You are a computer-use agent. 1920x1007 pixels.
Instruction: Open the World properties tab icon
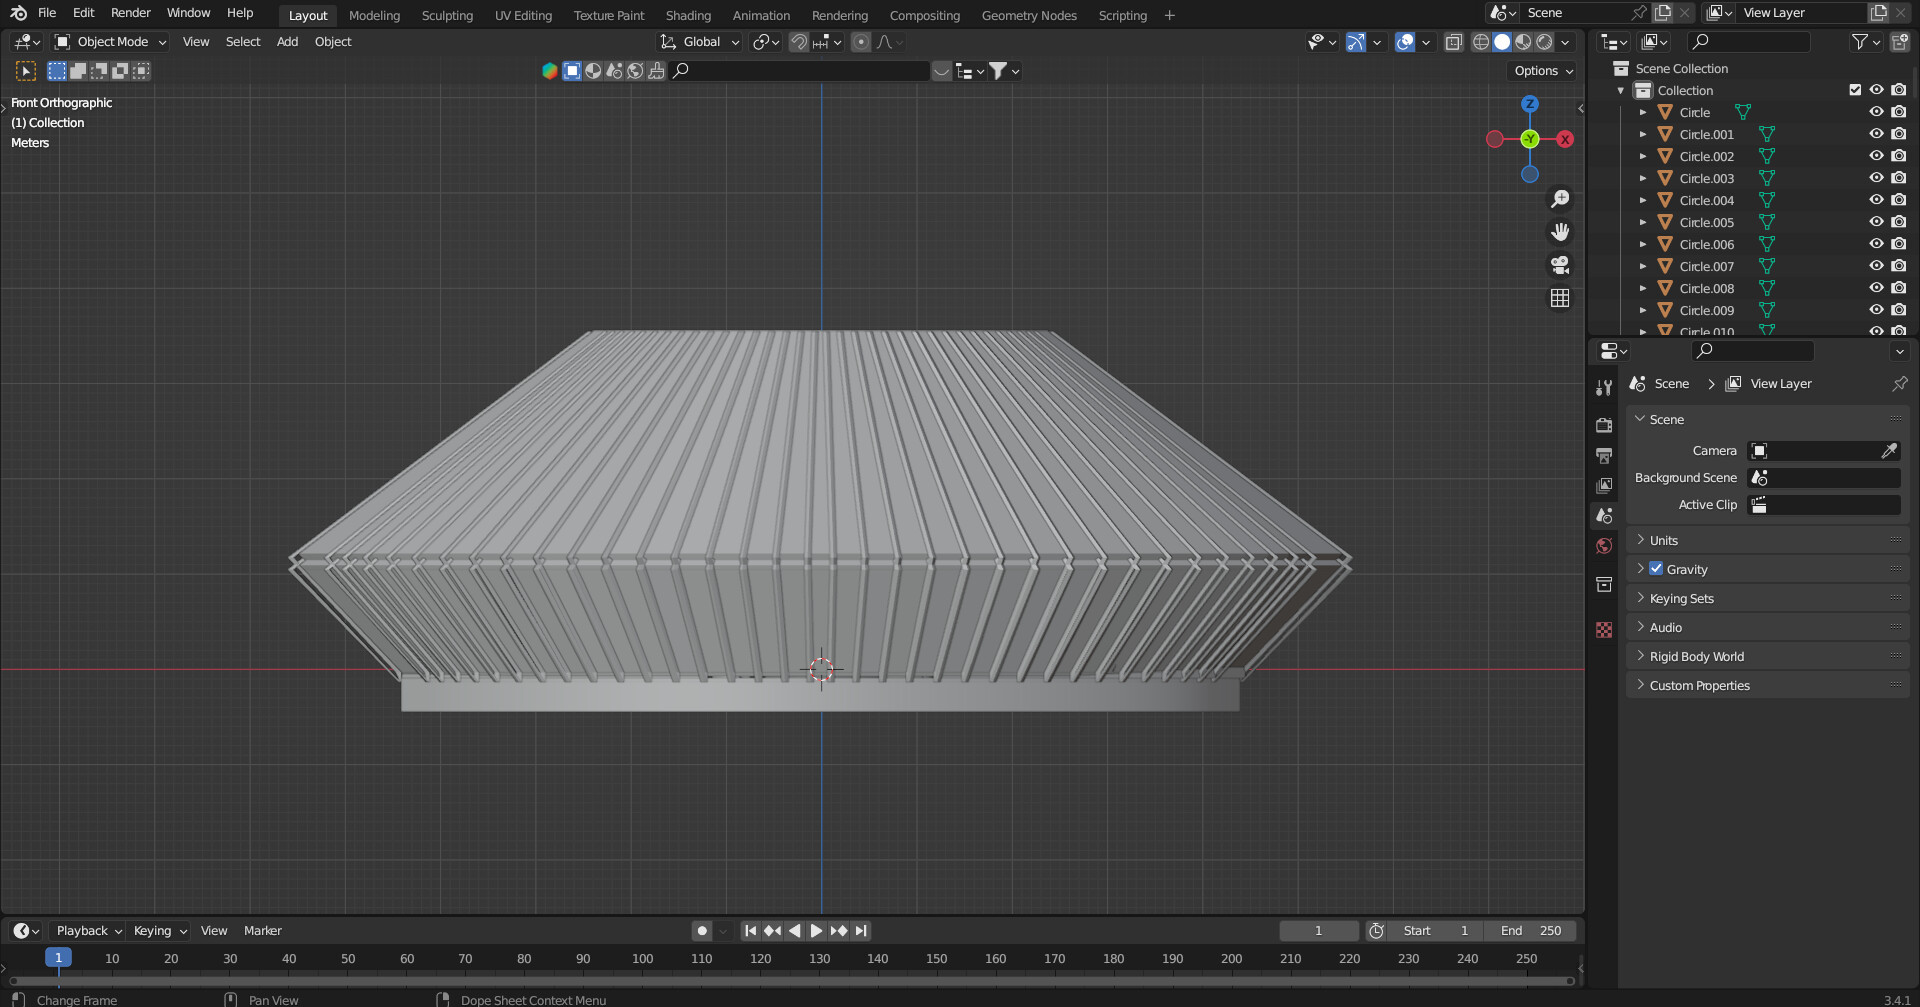point(1604,546)
